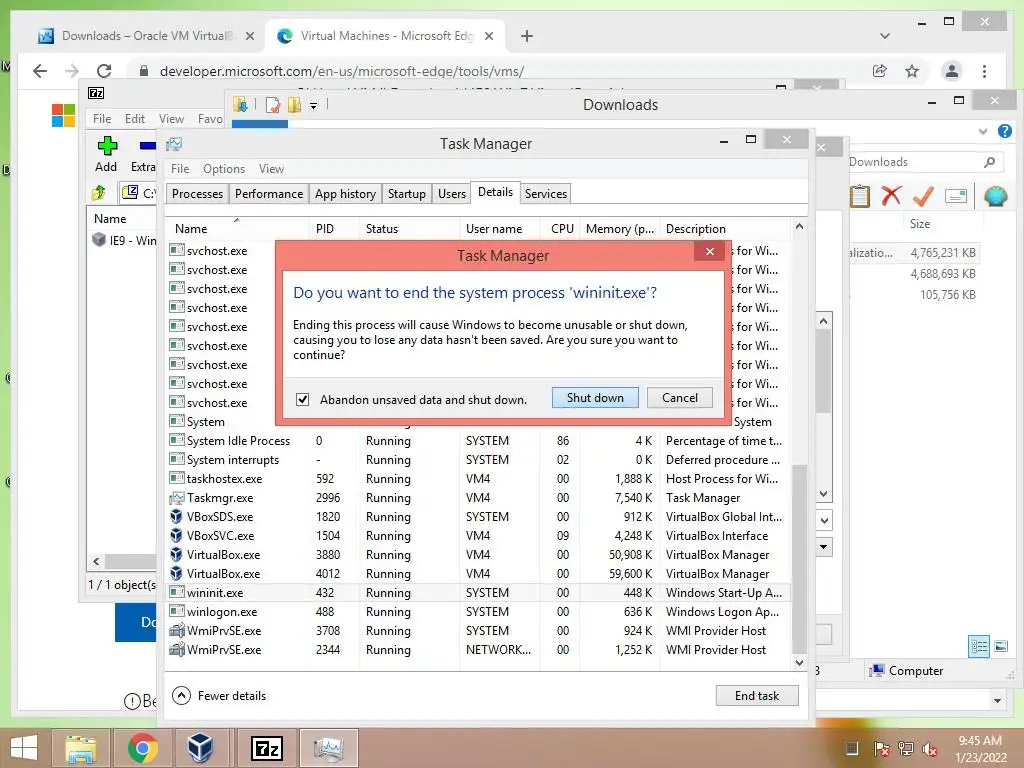Click the Paste clipboard icon in Downloads ribbon
This screenshot has height=768, width=1024.
tap(860, 195)
